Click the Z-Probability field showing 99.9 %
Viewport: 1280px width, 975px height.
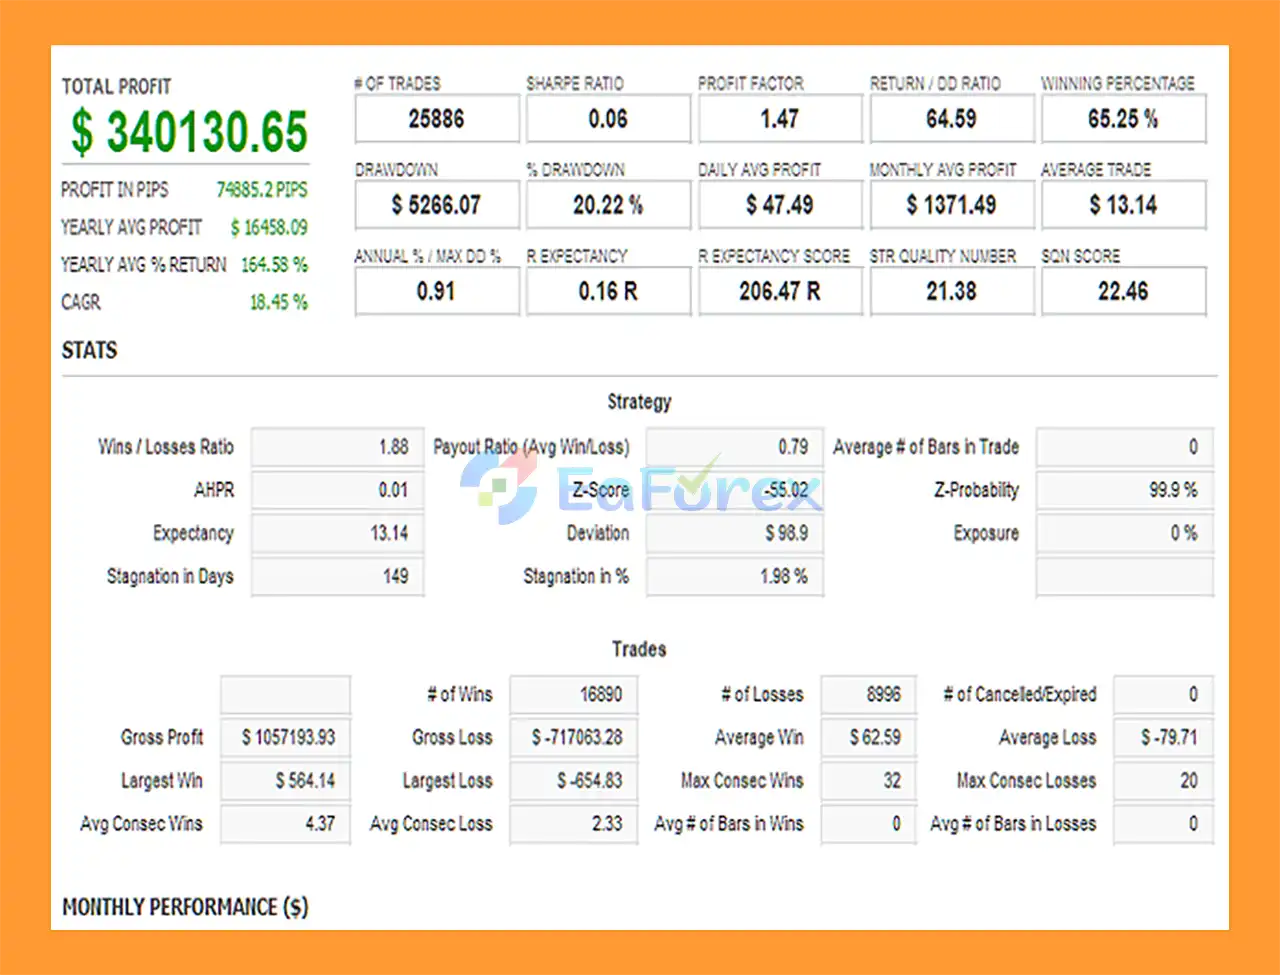1124,490
